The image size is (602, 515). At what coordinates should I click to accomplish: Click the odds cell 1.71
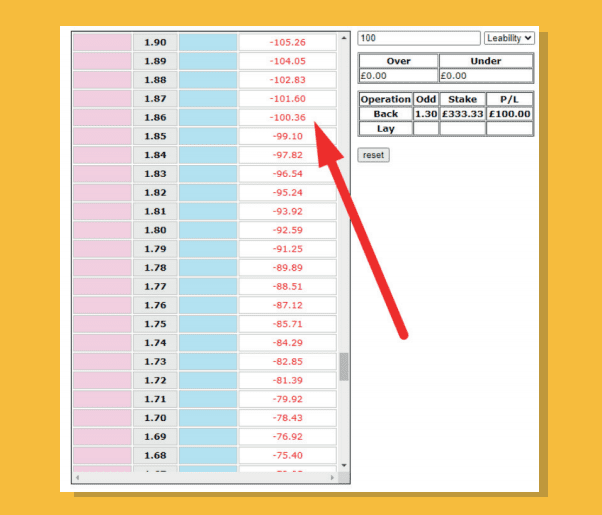click(155, 399)
